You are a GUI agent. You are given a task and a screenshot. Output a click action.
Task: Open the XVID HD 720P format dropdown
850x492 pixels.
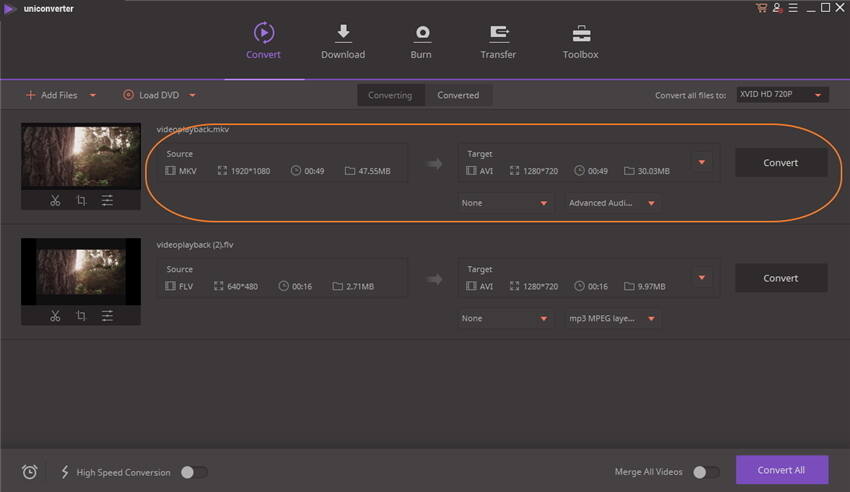tap(782, 95)
